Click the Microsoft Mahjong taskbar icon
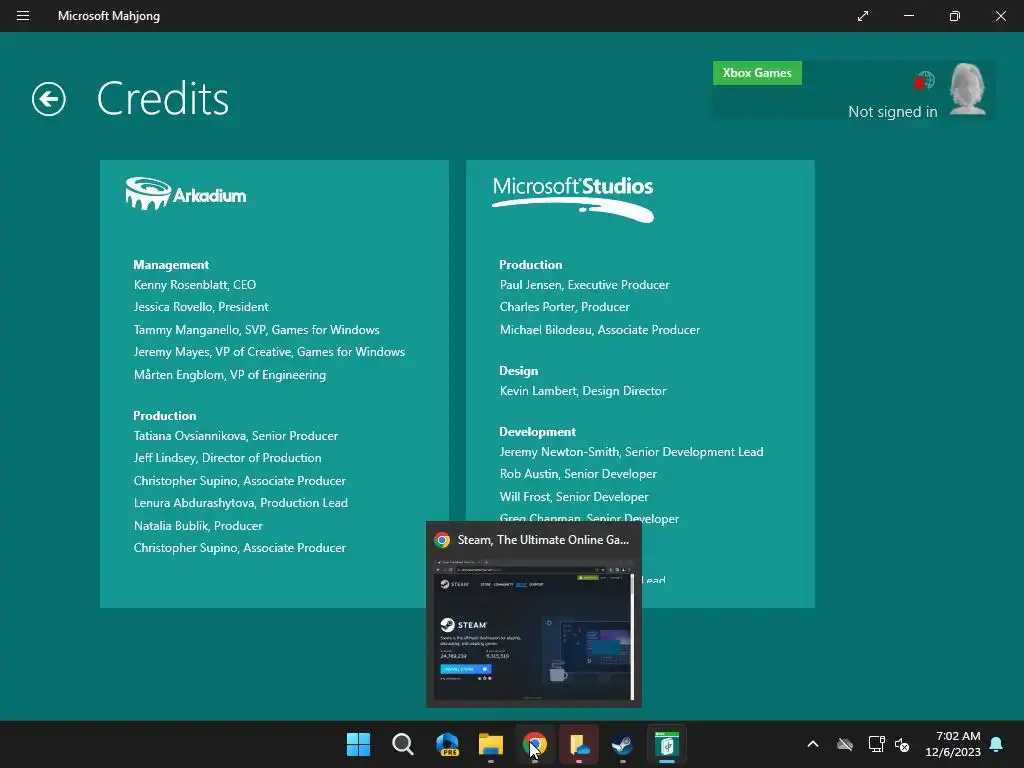This screenshot has width=1024, height=768. pos(667,744)
